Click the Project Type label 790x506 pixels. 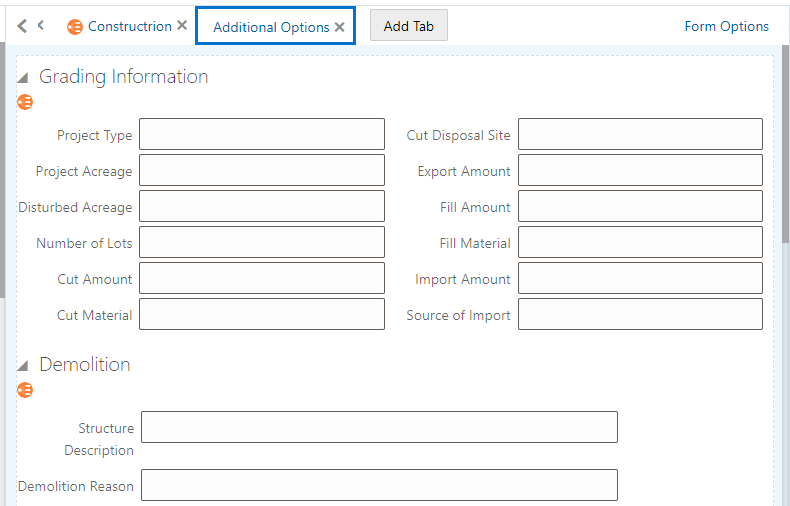95,135
